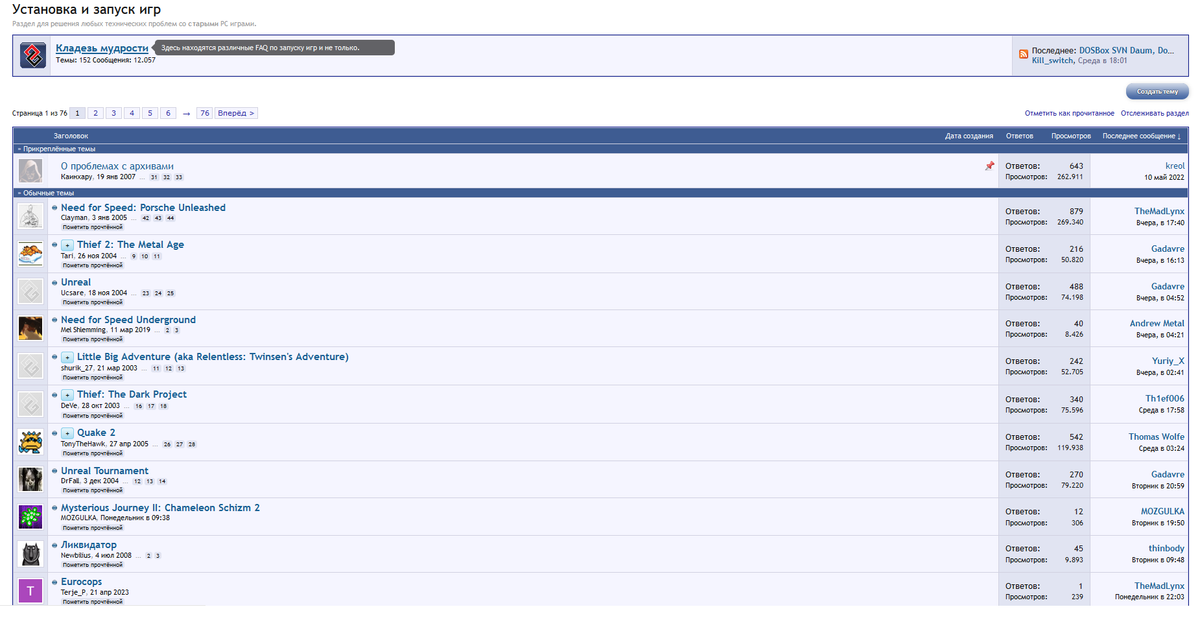Open page 44 of Porsche Unleashed thread

pos(170,217)
